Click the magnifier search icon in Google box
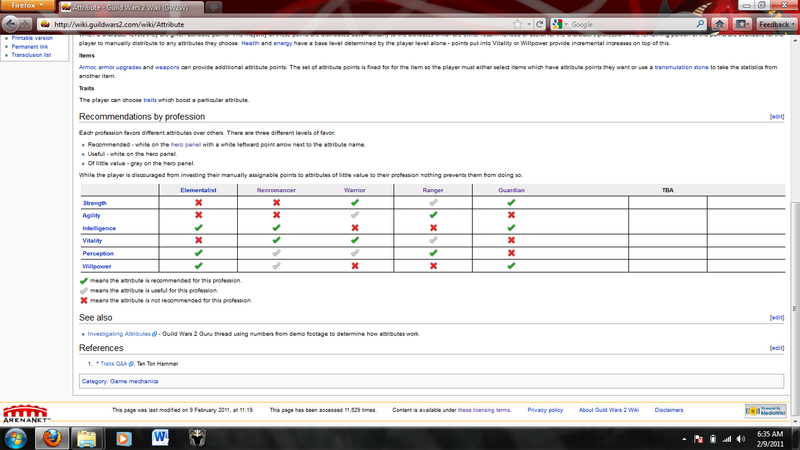Image resolution: width=800 pixels, height=450 pixels. 700,24
